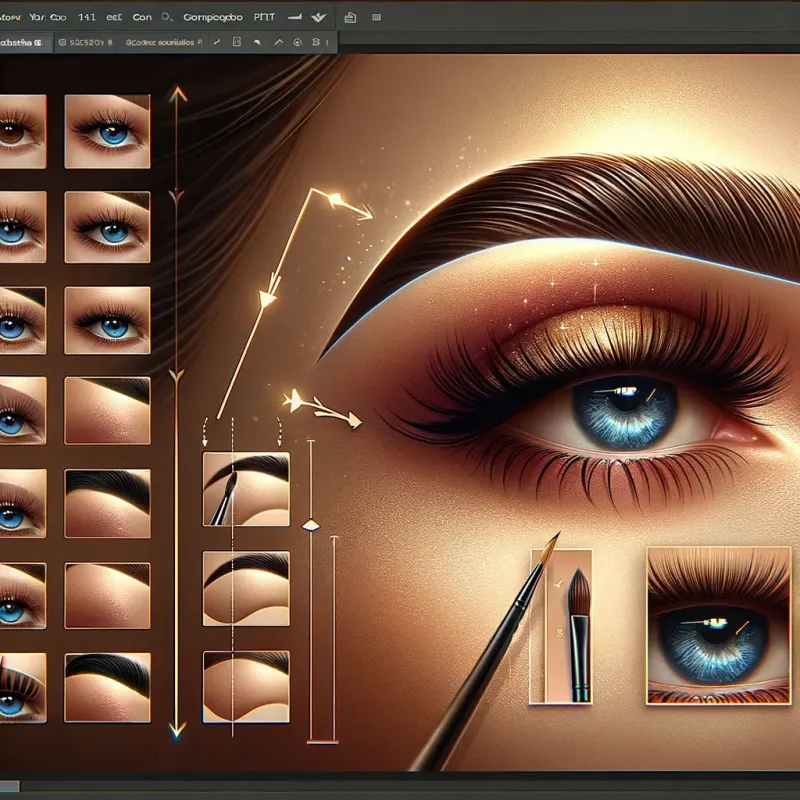800x800 pixels.
Task: Click the small icon before the SQCS20Y label
Action: click(62, 43)
